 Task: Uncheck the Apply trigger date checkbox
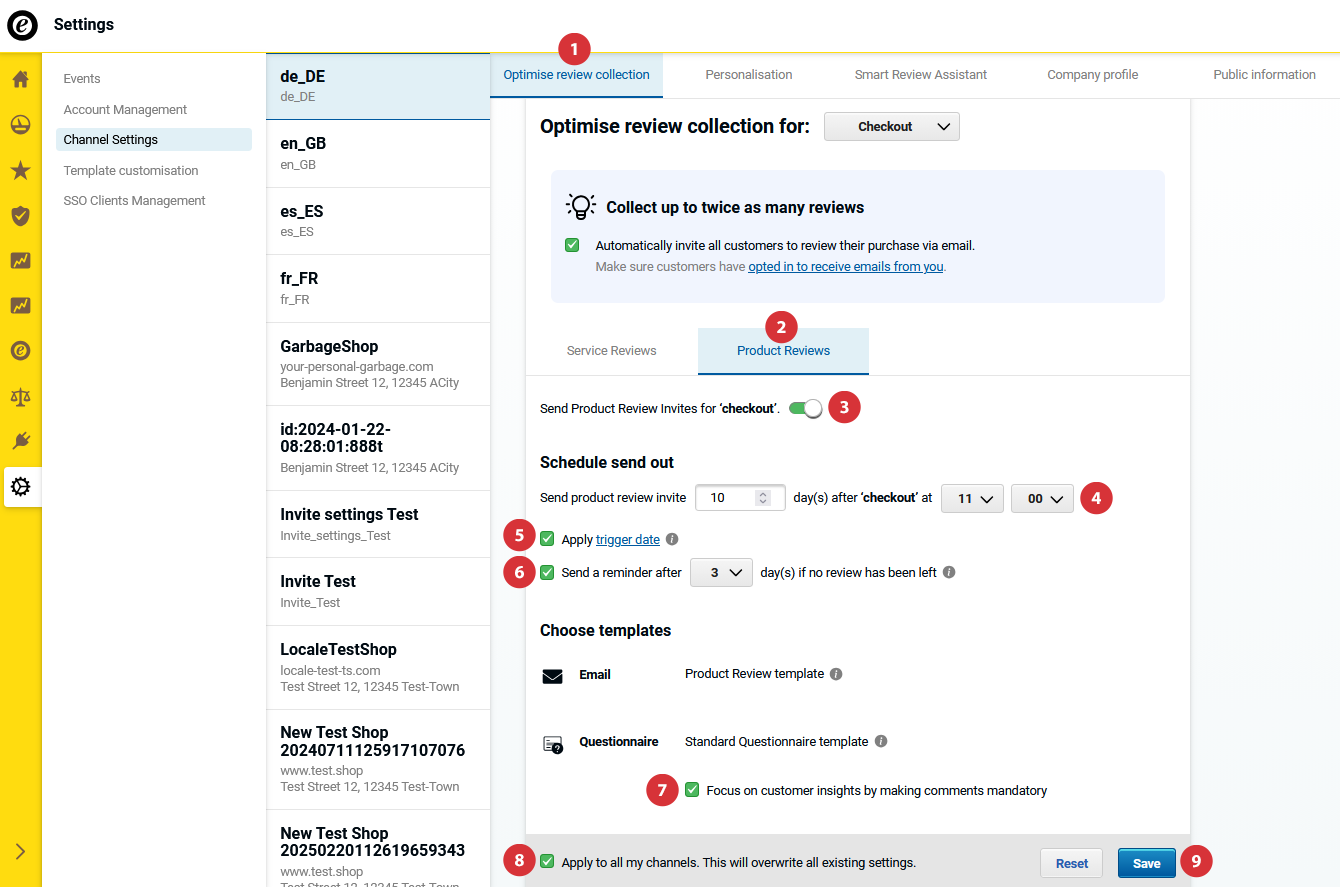coord(547,540)
